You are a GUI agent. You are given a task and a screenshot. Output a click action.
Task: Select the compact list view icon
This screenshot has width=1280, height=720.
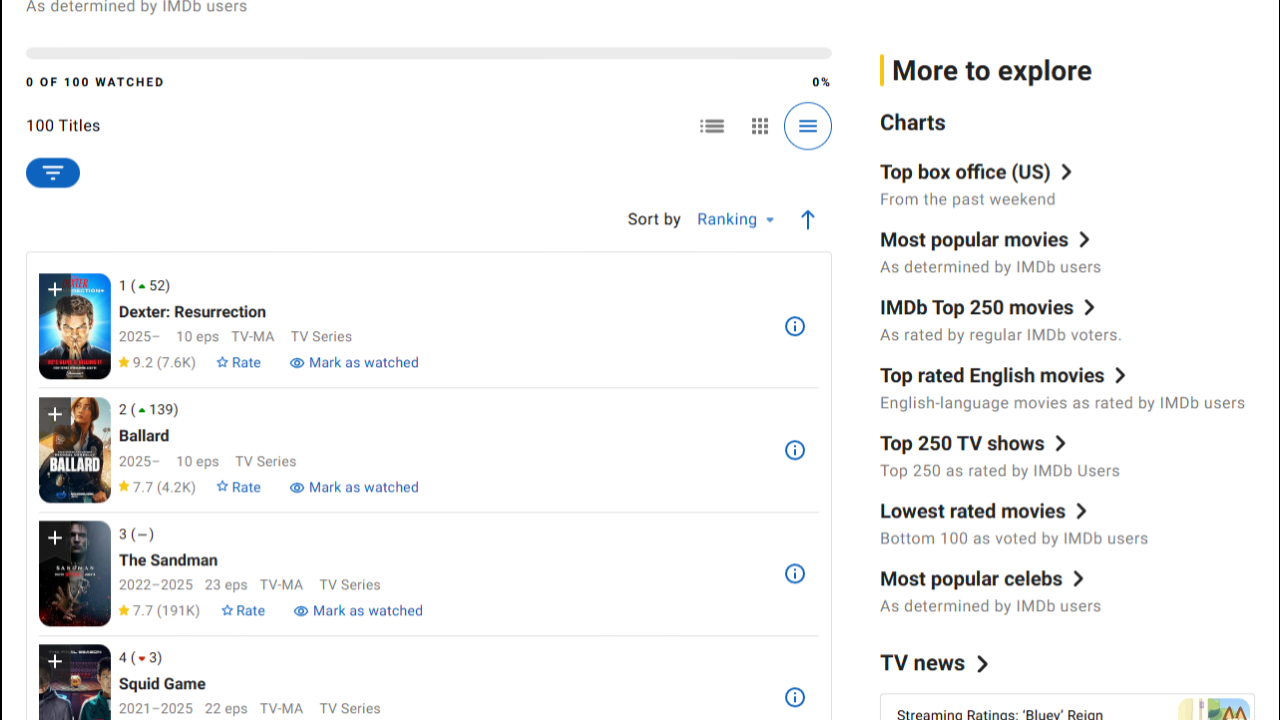tap(808, 126)
